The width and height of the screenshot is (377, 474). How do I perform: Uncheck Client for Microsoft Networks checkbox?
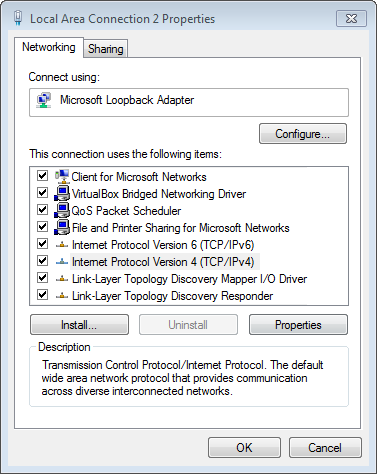point(42,176)
